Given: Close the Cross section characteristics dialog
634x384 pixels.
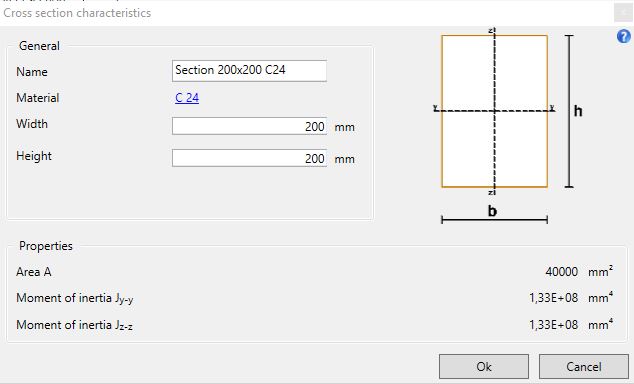Looking at the screenshot, I should [x=623, y=13].
